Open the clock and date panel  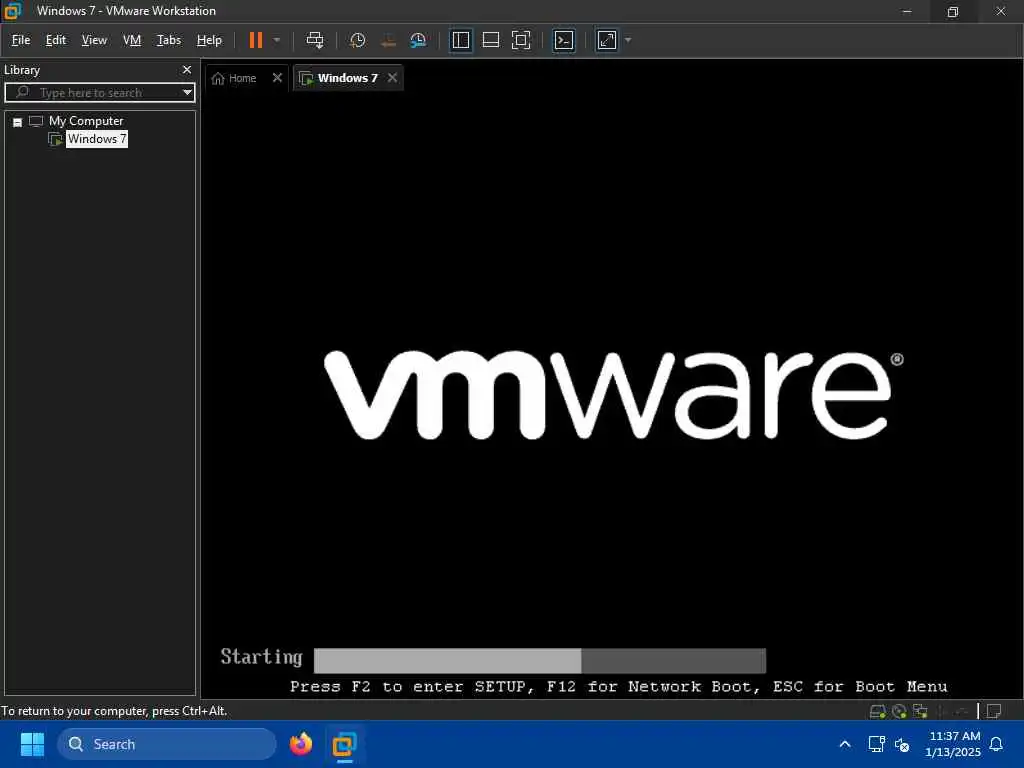pos(953,744)
